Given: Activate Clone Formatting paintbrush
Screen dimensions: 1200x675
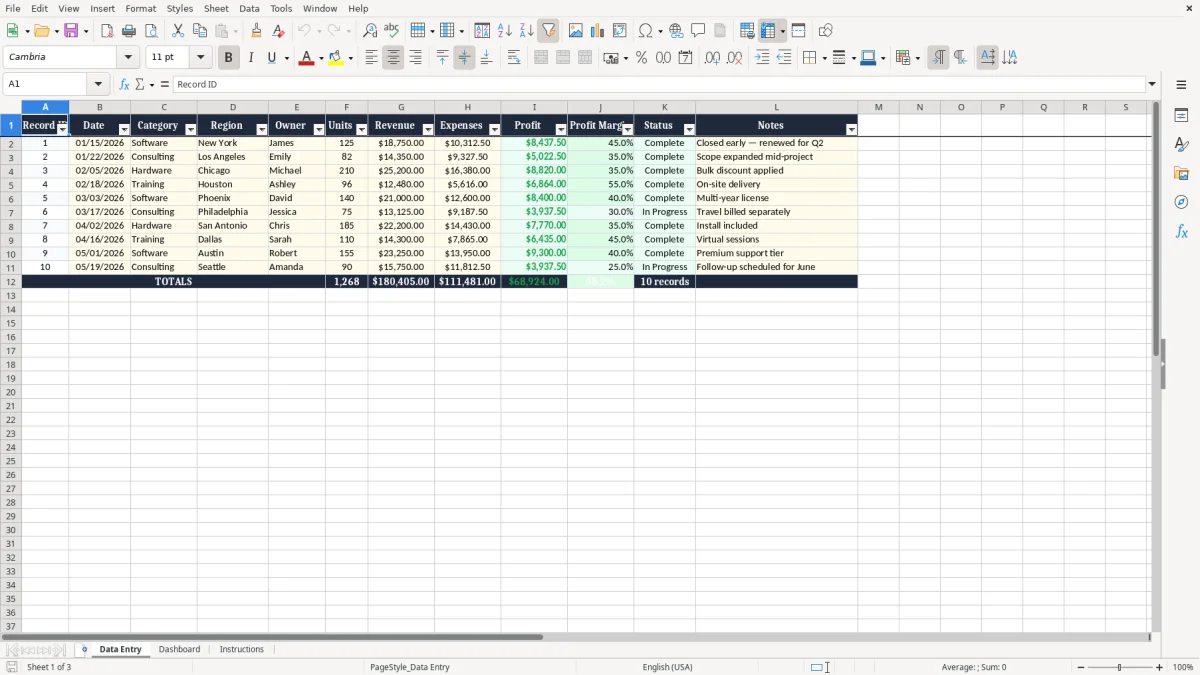Looking at the screenshot, I should point(256,31).
